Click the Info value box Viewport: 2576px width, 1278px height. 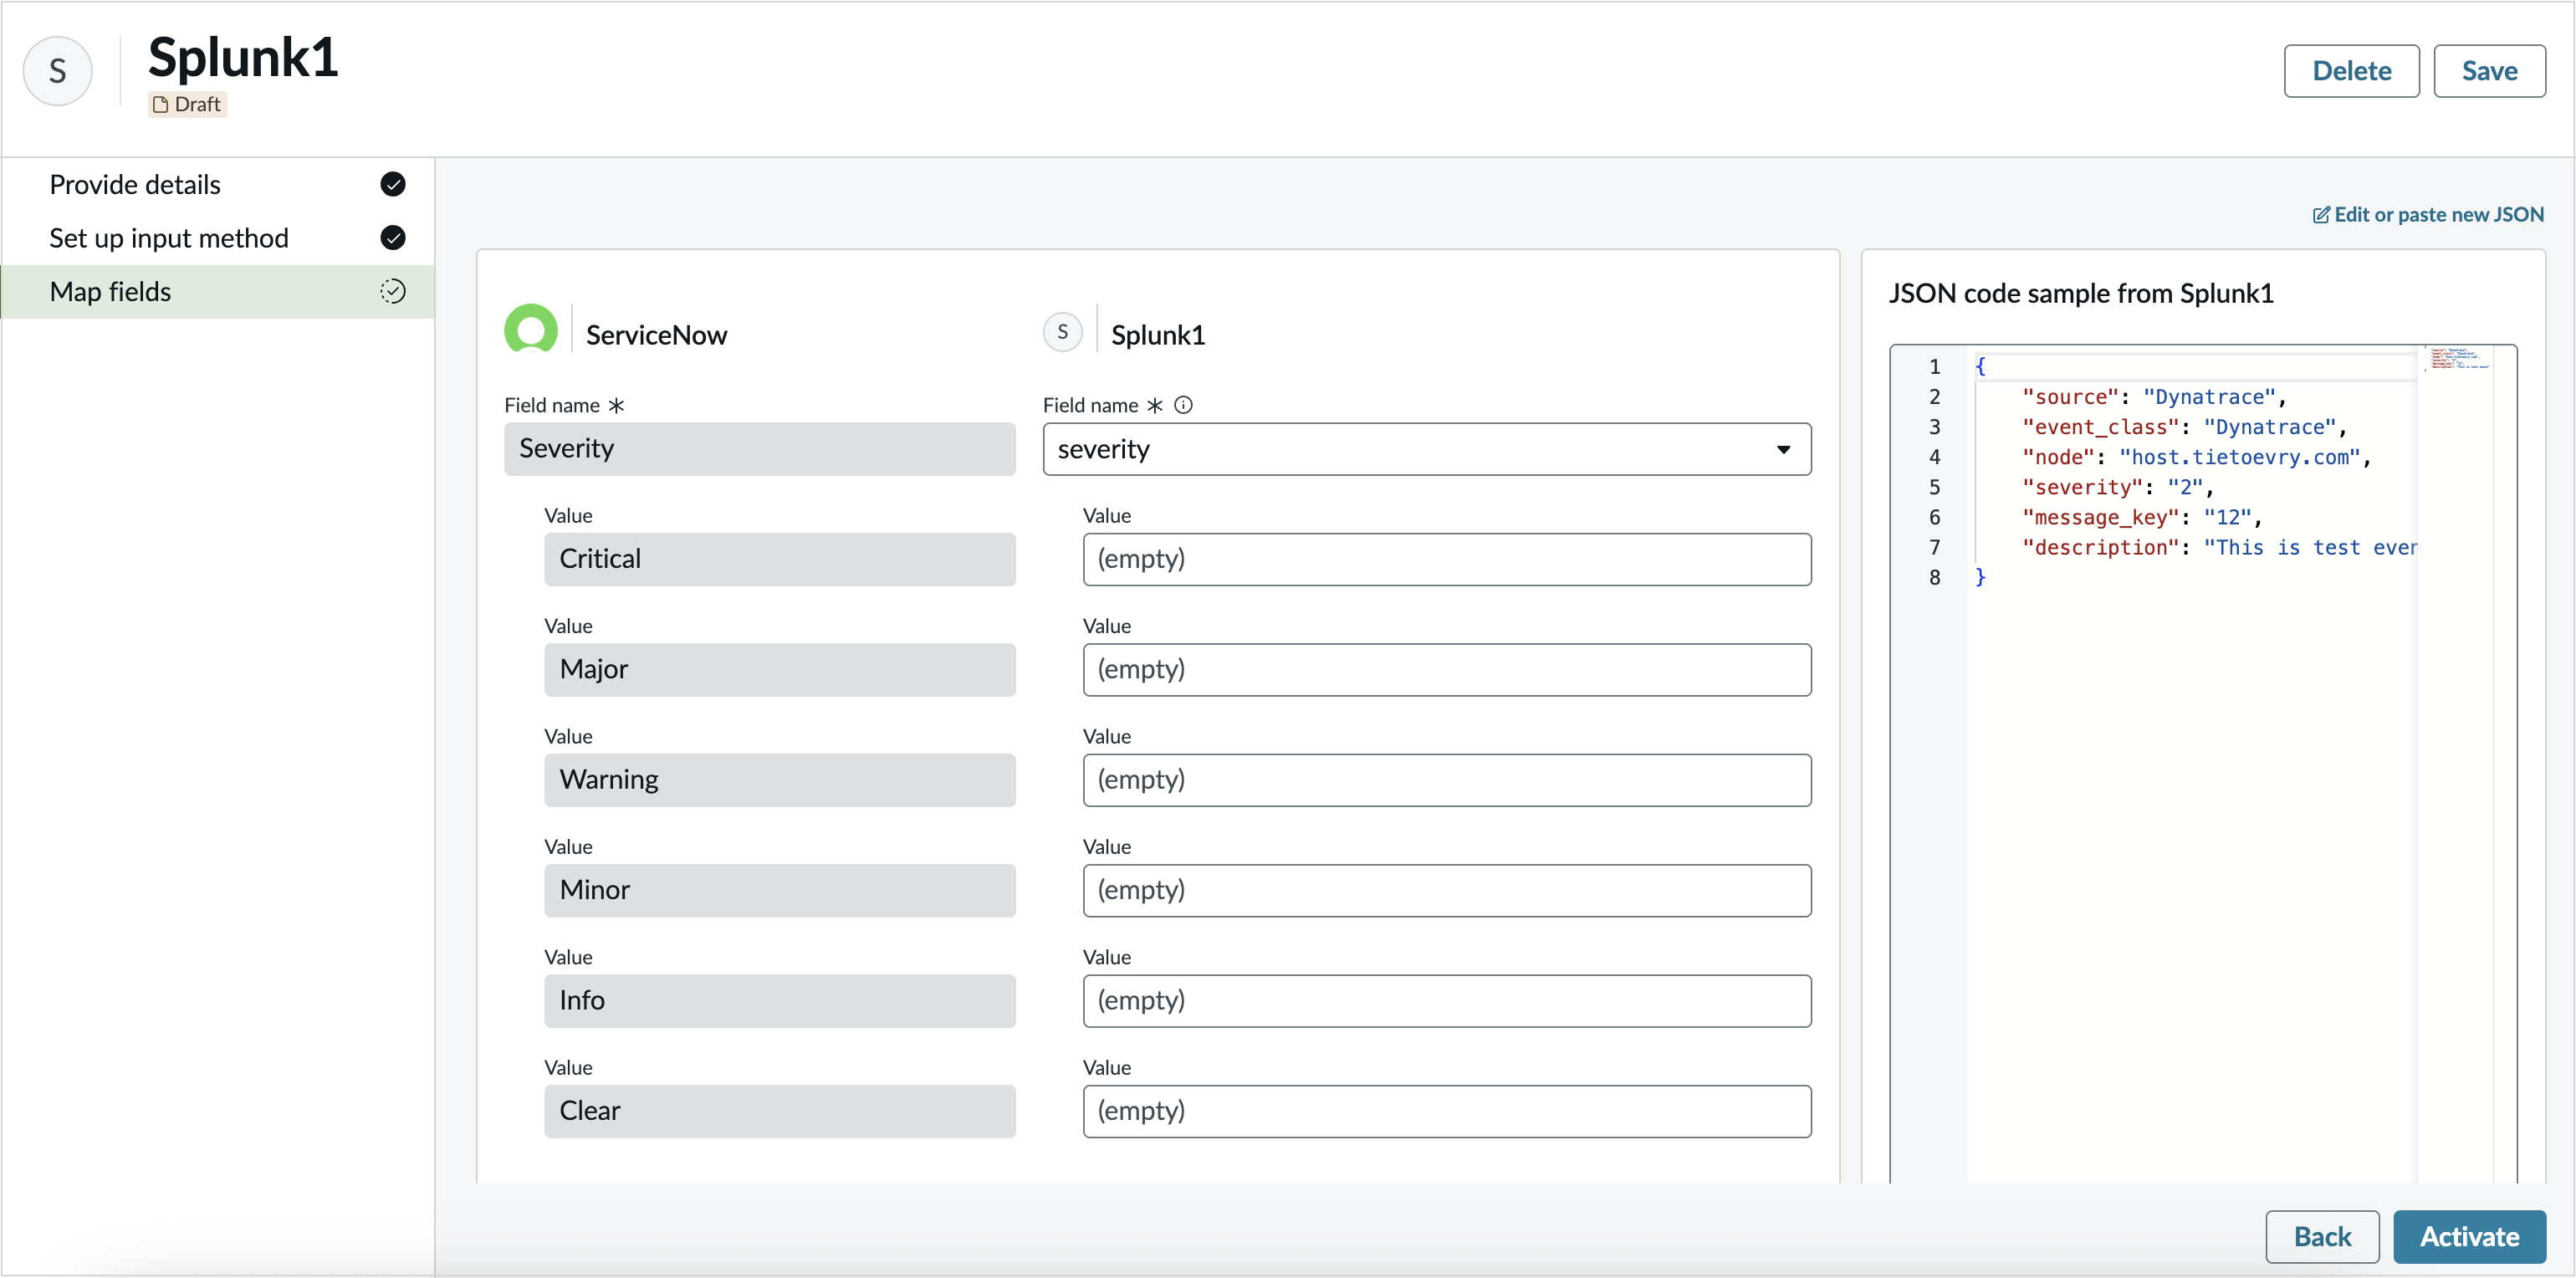[x=780, y=1001]
